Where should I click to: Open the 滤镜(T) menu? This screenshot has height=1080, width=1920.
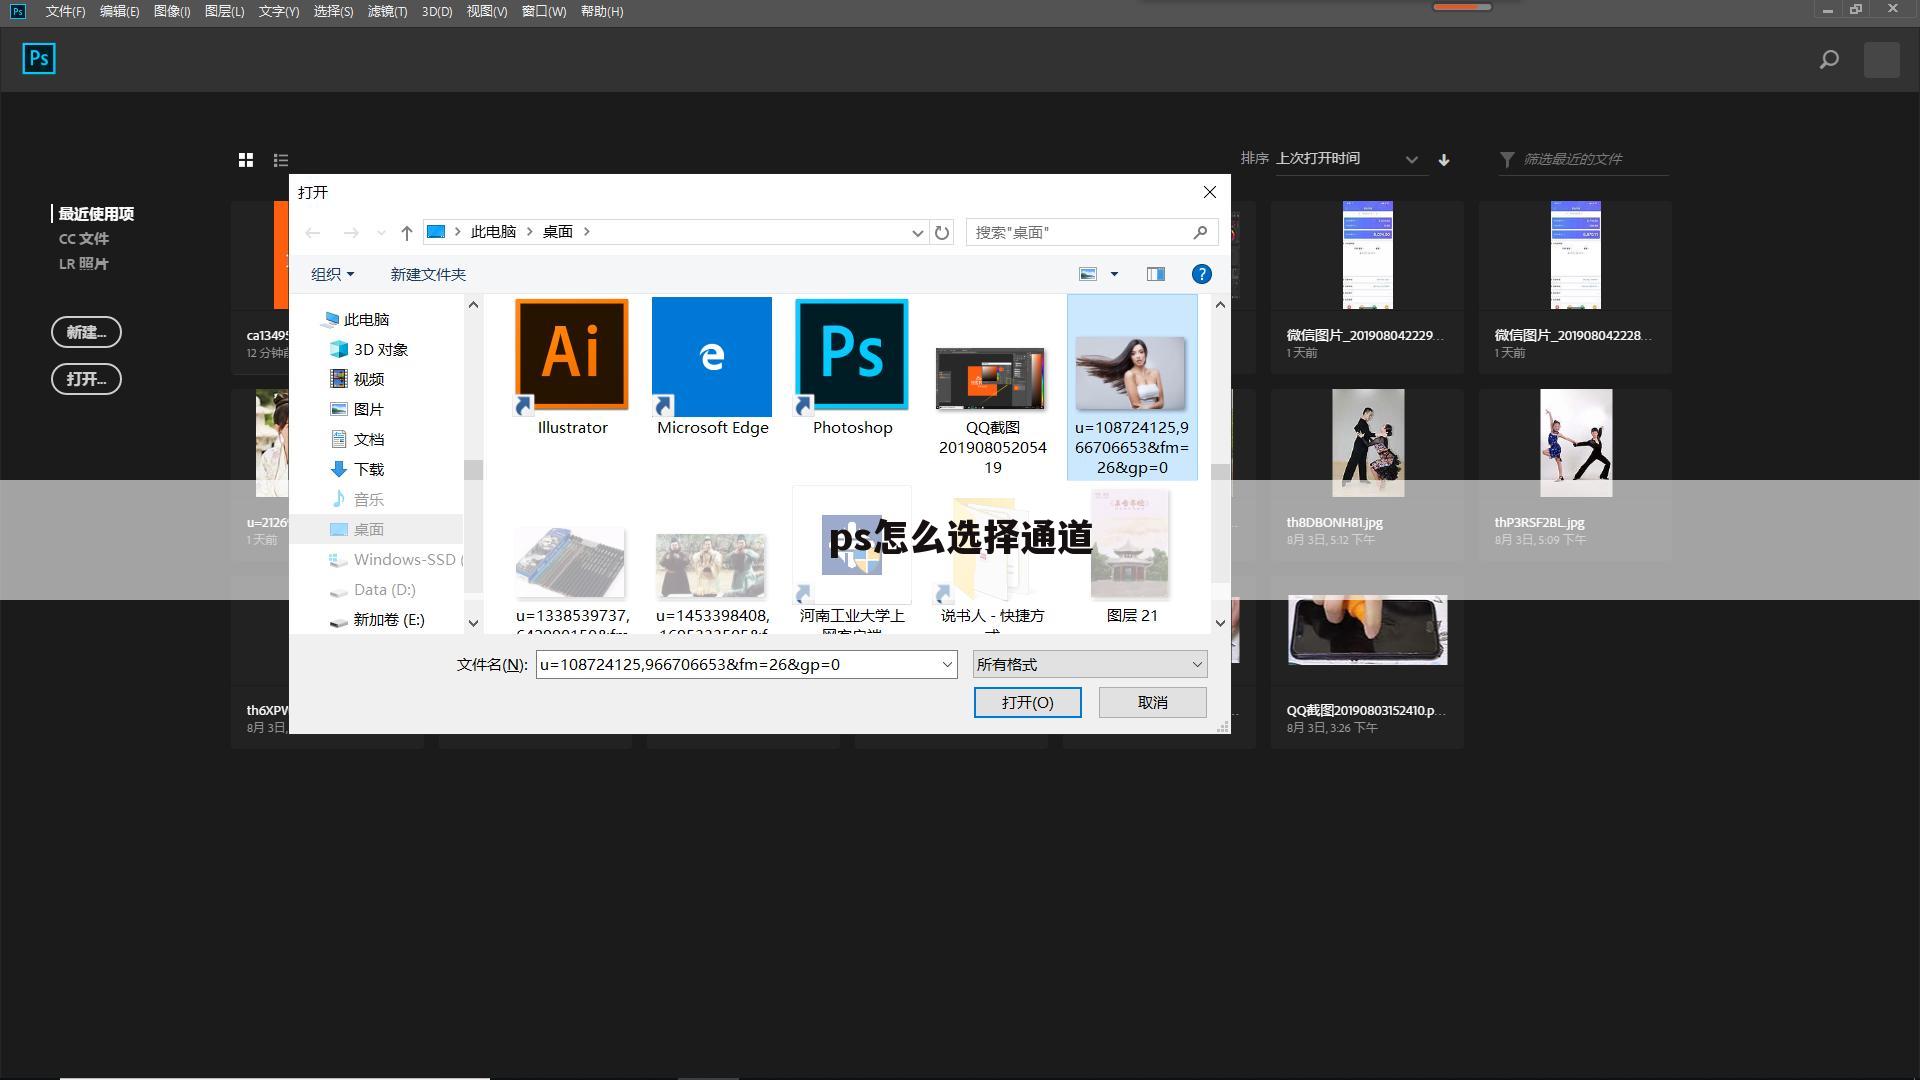pos(387,11)
